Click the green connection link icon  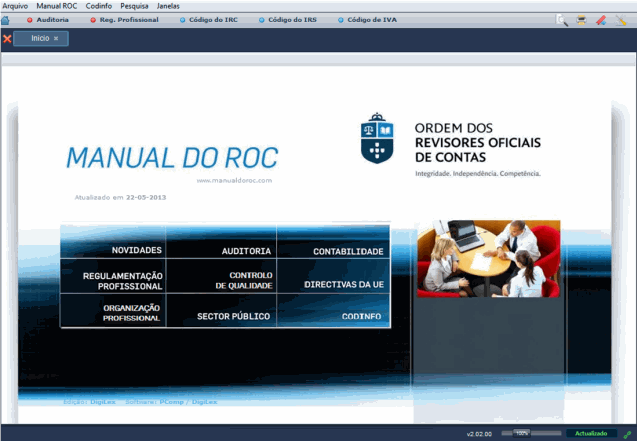[x=627, y=435]
